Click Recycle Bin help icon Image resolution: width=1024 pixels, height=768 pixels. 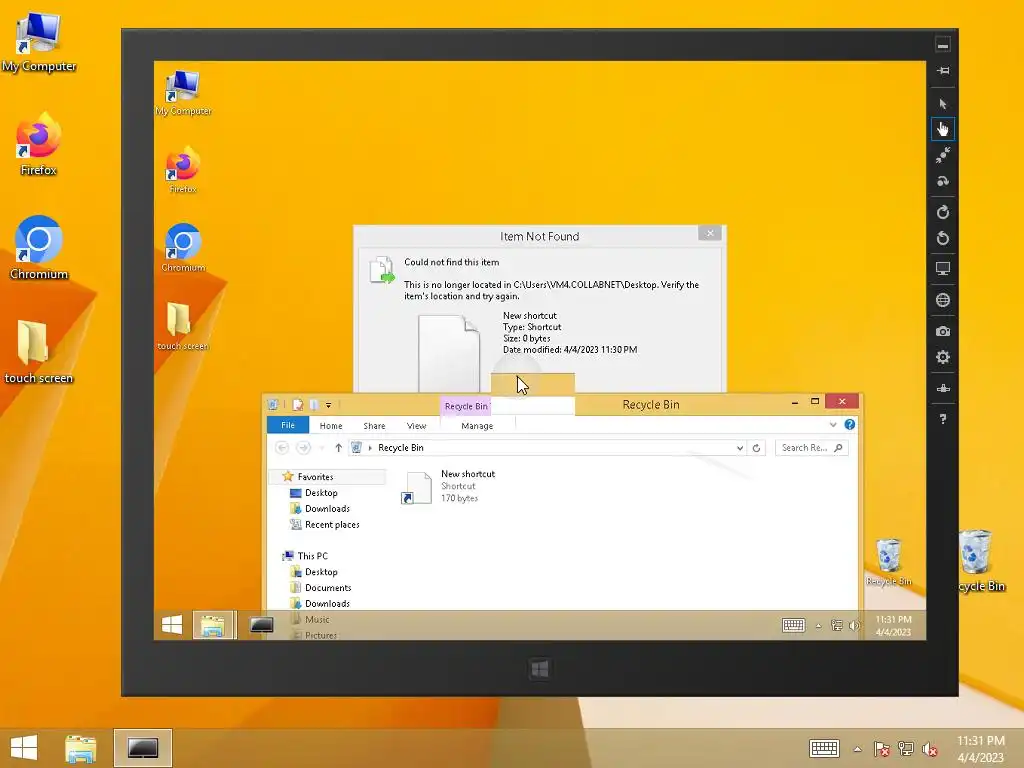coord(850,424)
